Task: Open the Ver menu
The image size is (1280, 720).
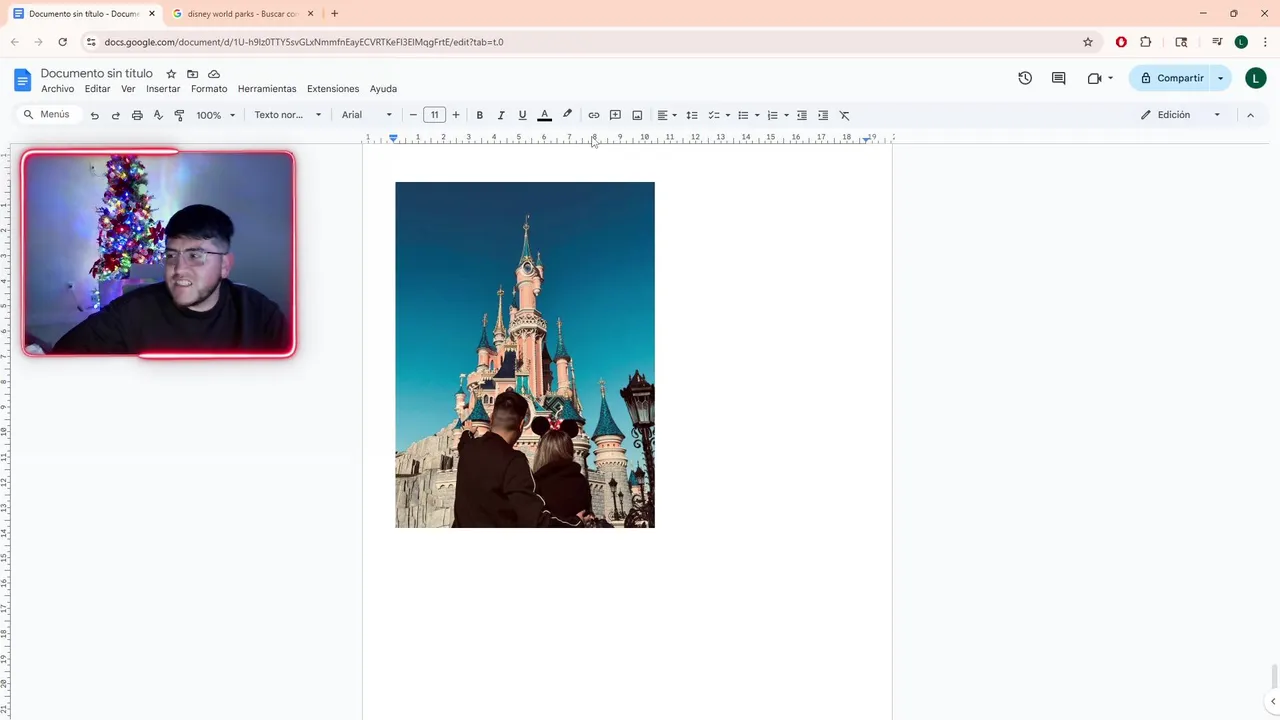Action: click(128, 89)
